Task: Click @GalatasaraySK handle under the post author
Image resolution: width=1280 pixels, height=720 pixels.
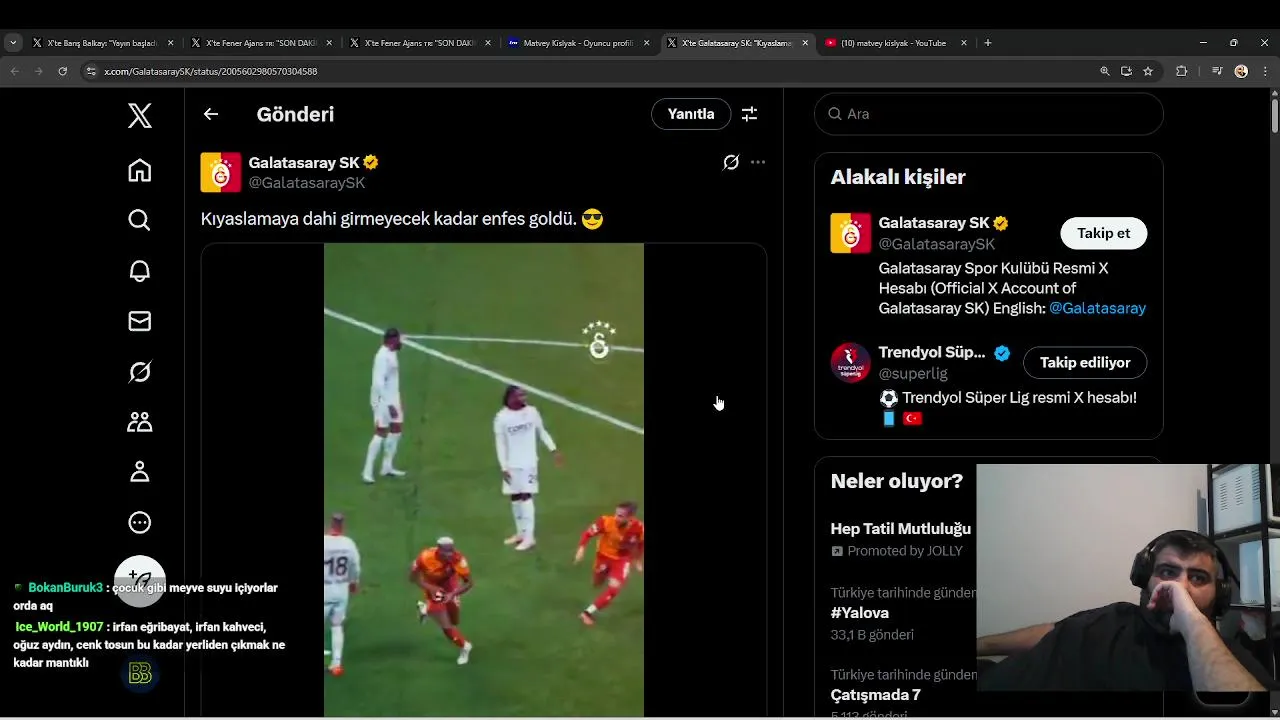Action: click(307, 183)
